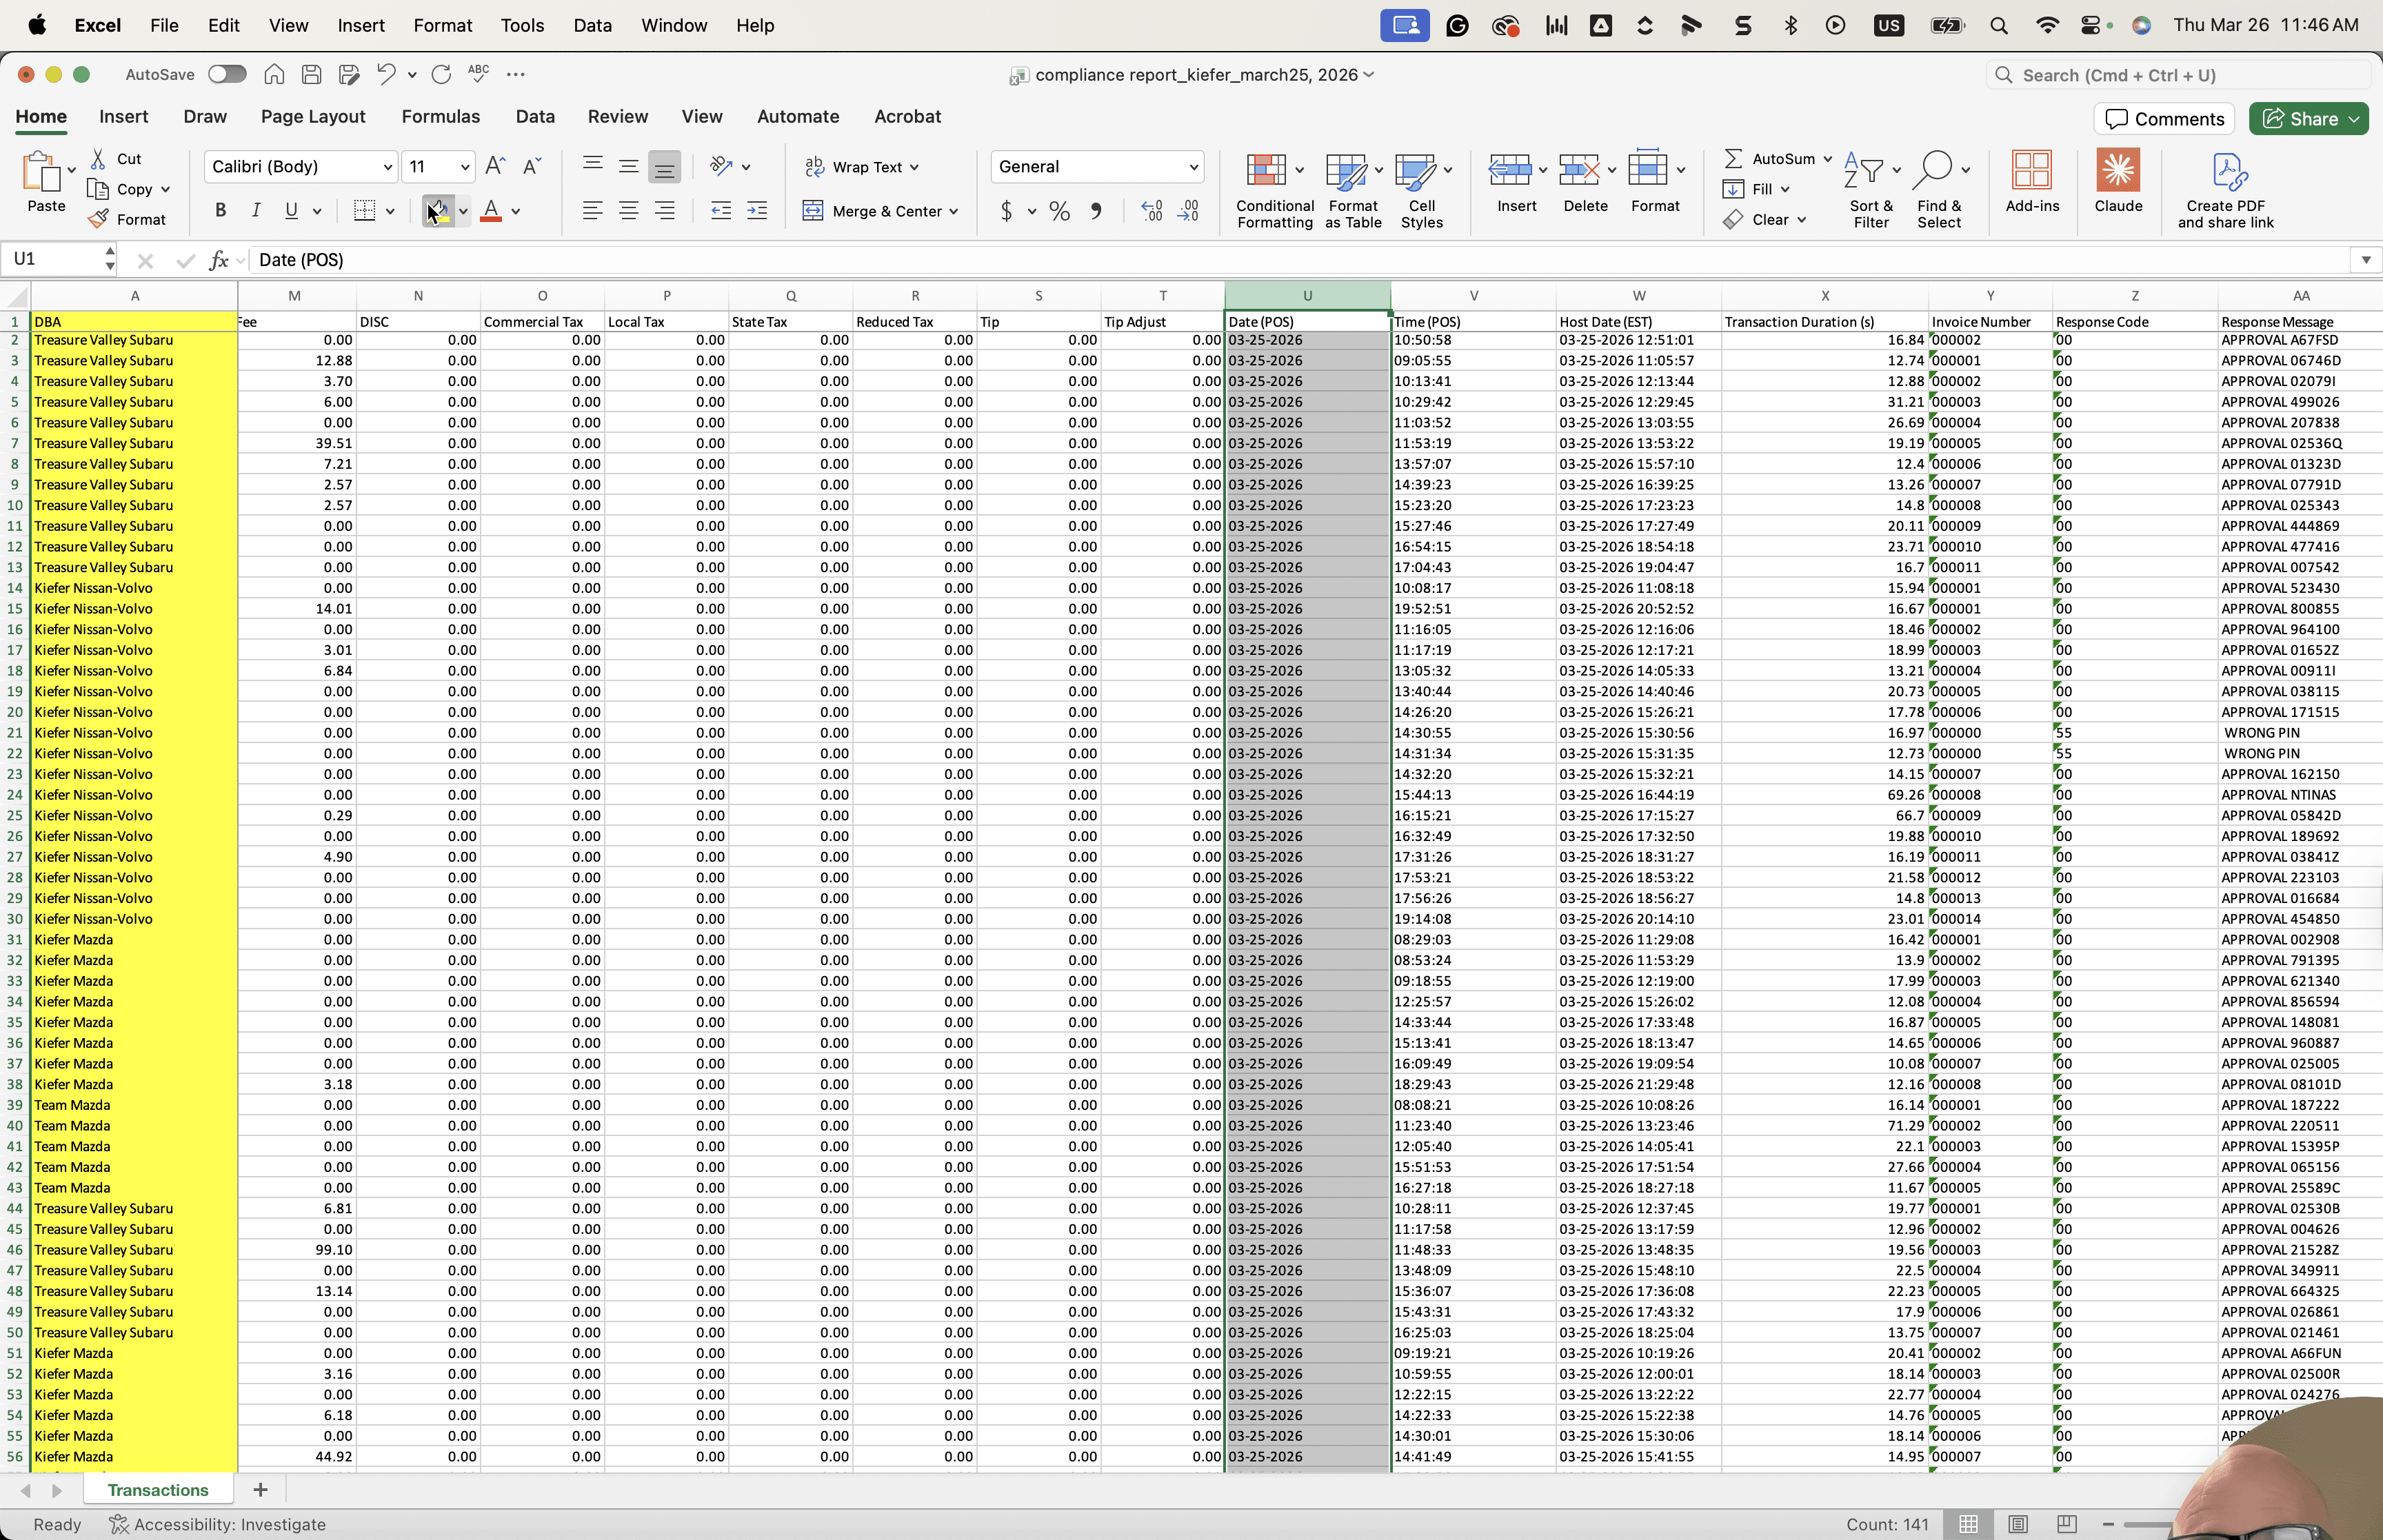Open the General number format dropdown

[x=1193, y=167]
